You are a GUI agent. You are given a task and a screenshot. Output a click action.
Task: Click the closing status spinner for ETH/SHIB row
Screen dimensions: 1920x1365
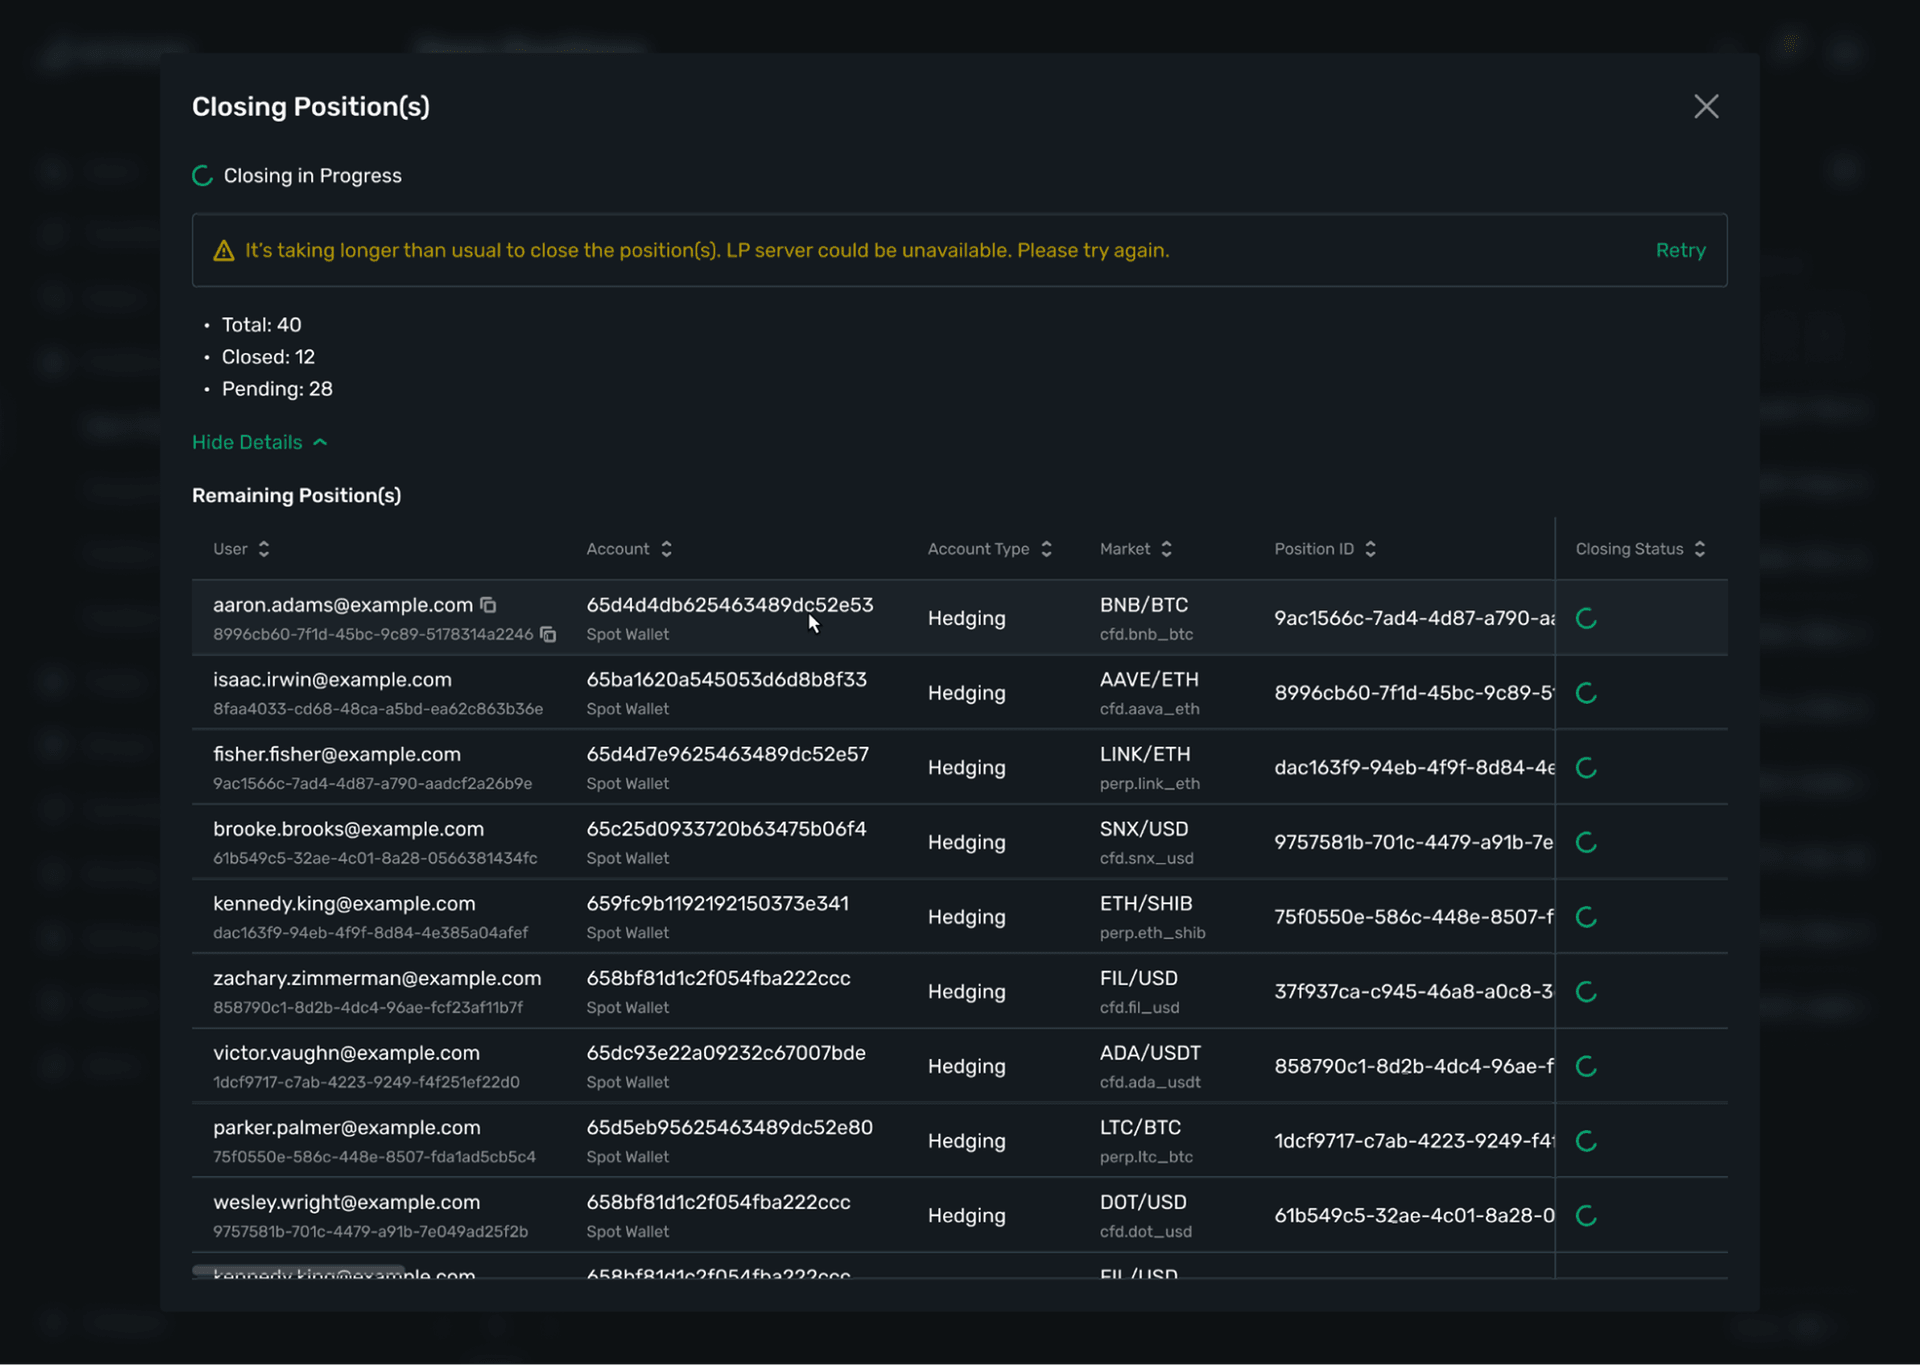[x=1586, y=917]
